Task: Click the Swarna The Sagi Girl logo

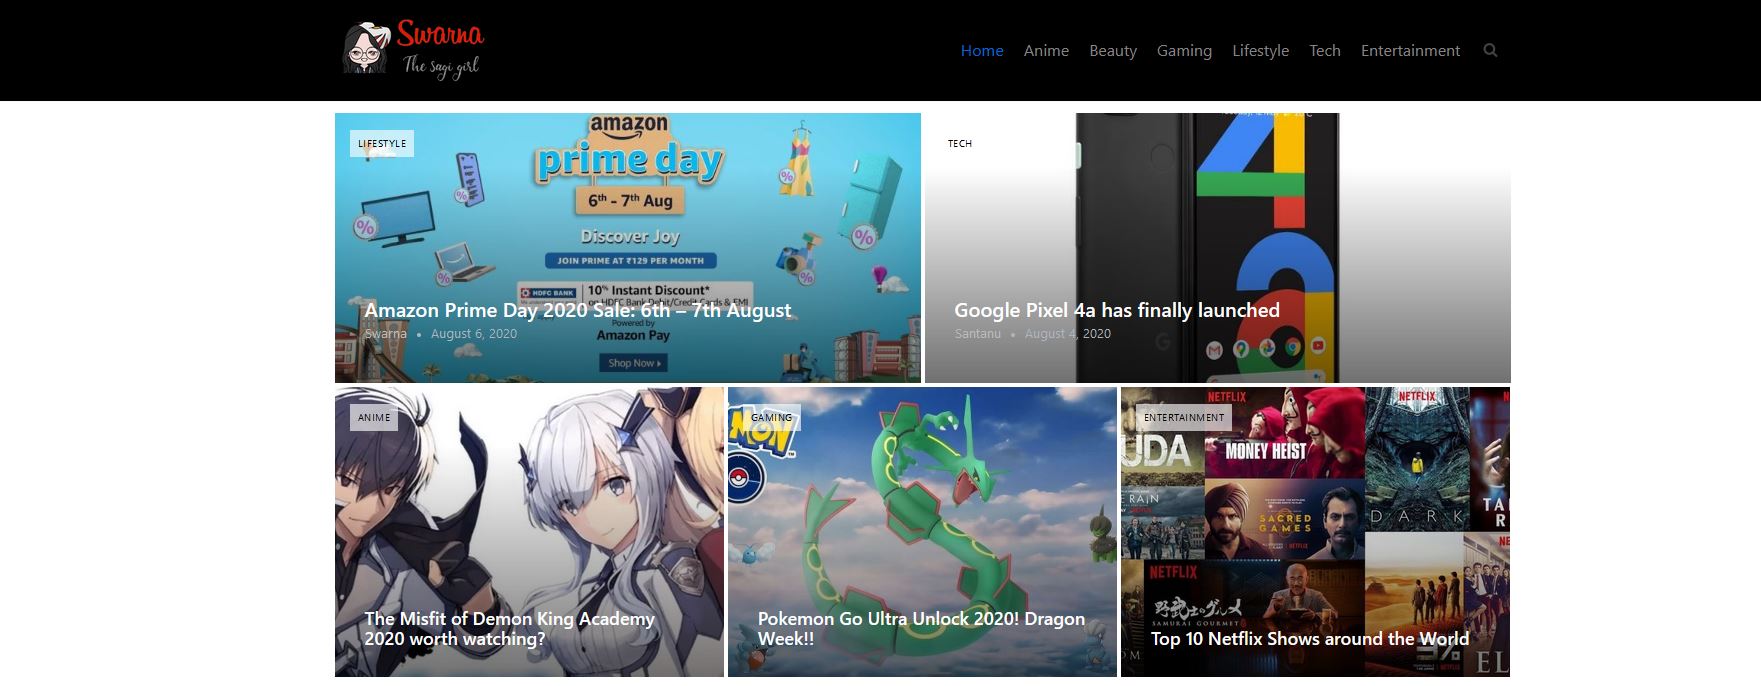Action: pos(413,49)
